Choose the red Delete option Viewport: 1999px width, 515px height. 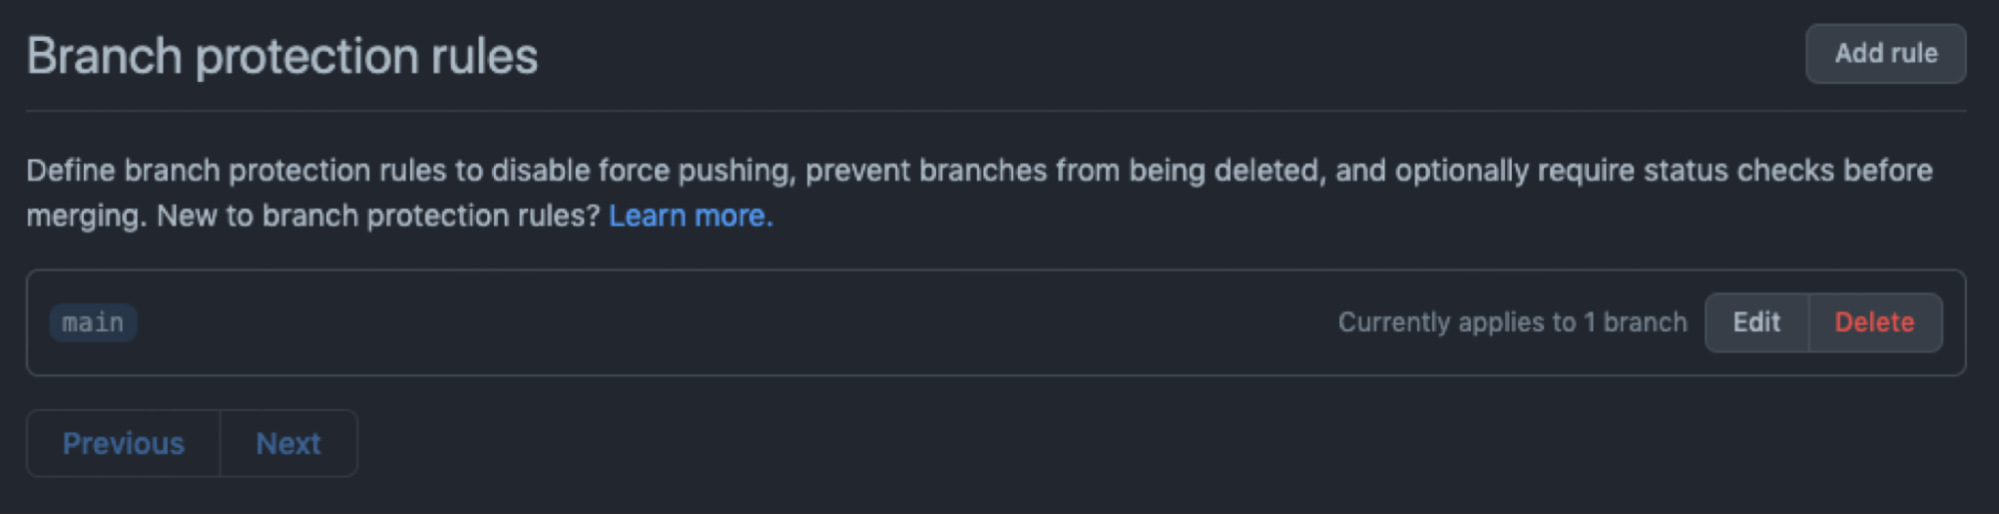coord(1875,323)
